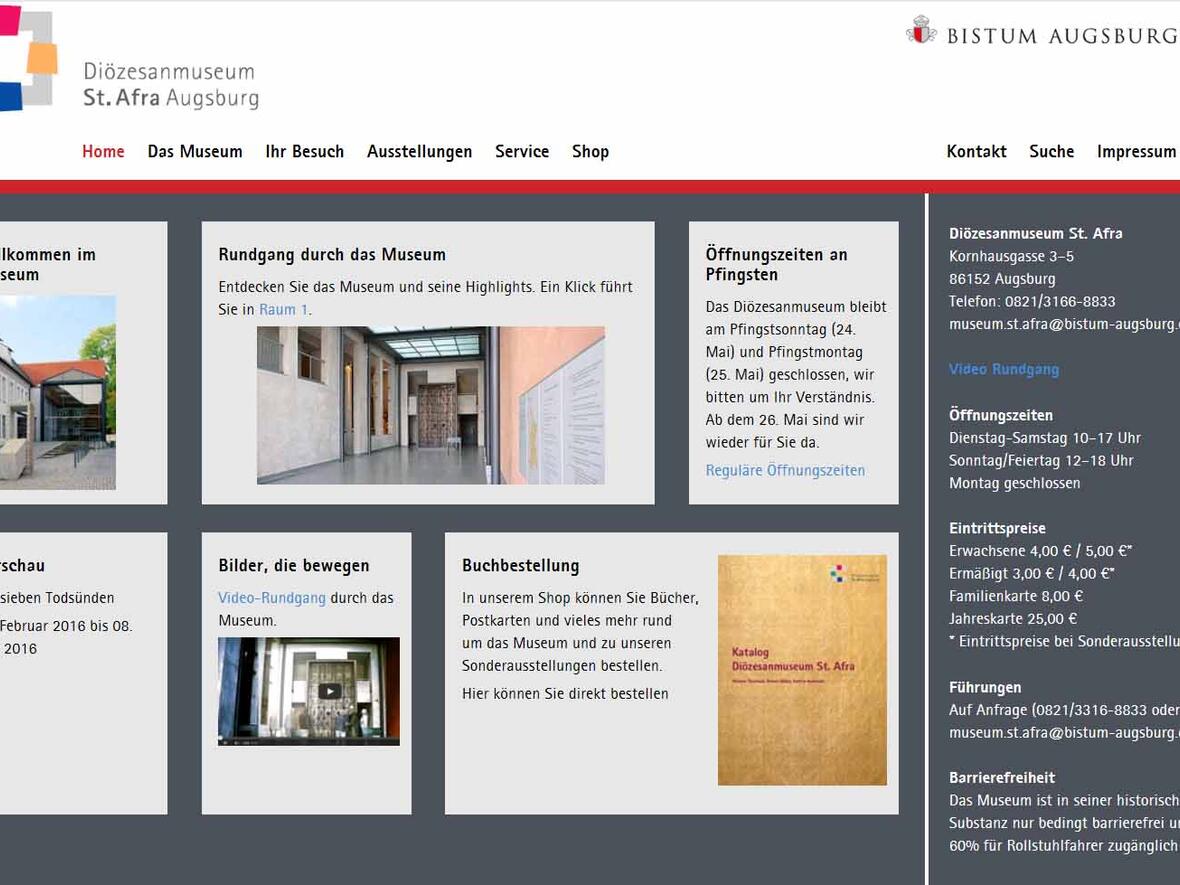Click the Kornhausgasse 3–5 address line
This screenshot has width=1180, height=885.
point(1011,257)
